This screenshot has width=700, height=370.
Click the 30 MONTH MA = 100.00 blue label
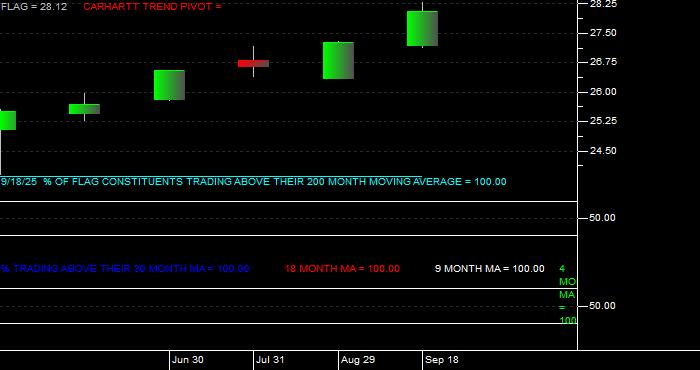pyautogui.click(x=125, y=269)
